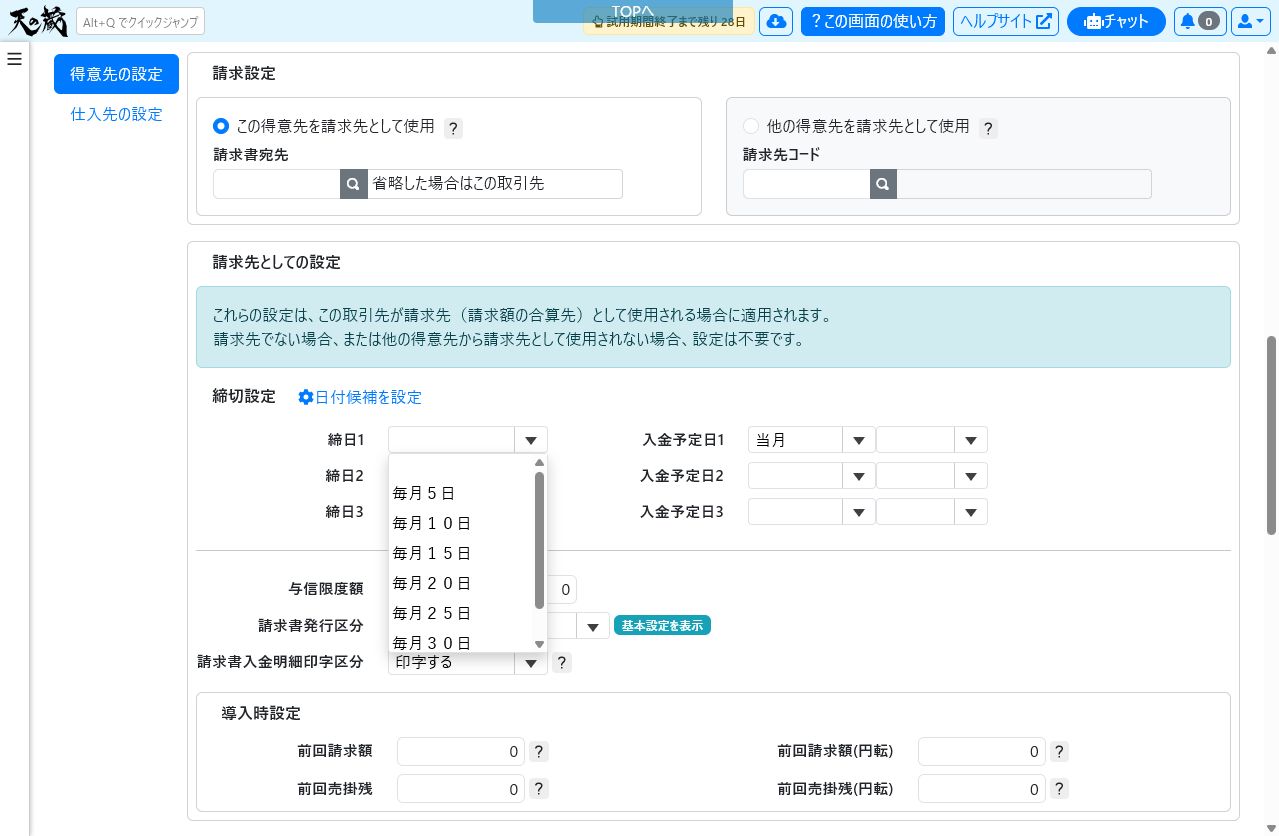Select 他の得意先を請求先として使用 radio
1279x836 pixels.
click(751, 126)
